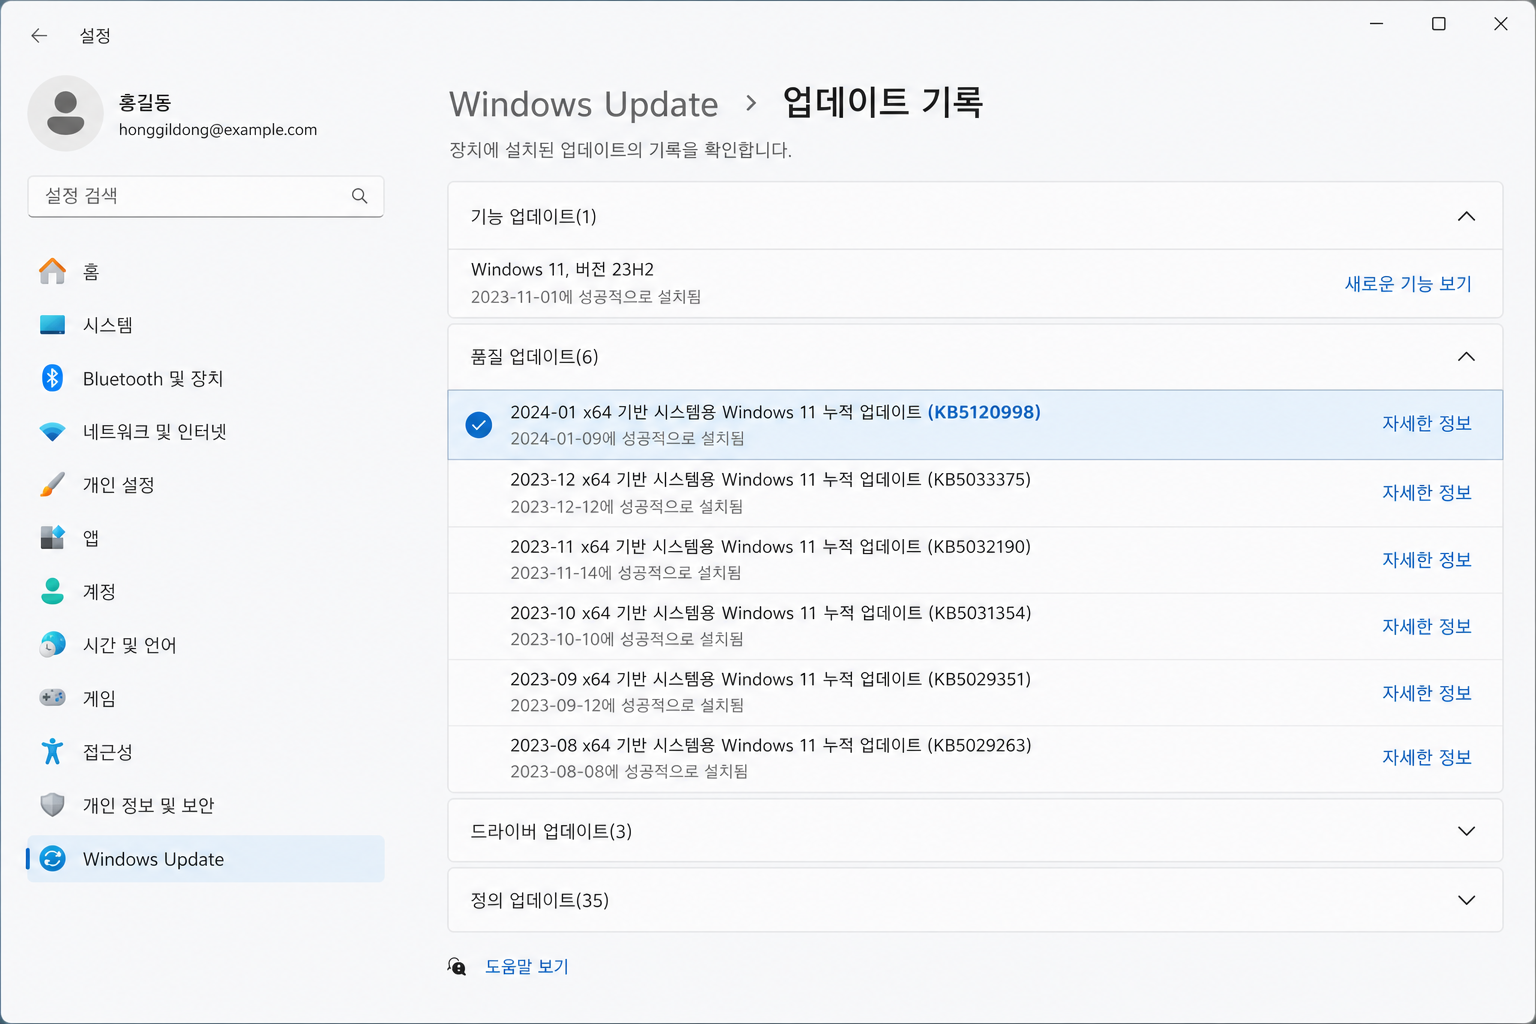
Task: Click the Accessibility figure icon
Action: click(53, 751)
